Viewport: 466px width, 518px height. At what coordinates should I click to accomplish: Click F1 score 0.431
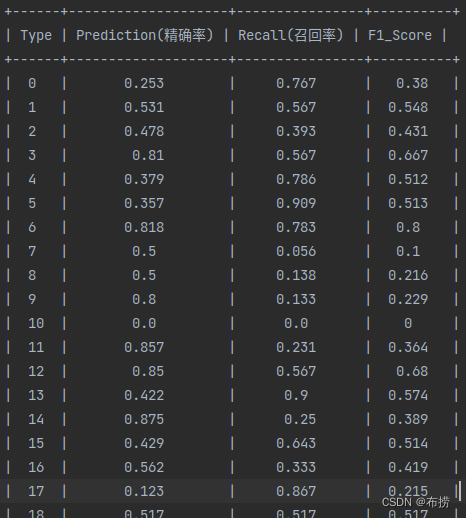point(408,131)
